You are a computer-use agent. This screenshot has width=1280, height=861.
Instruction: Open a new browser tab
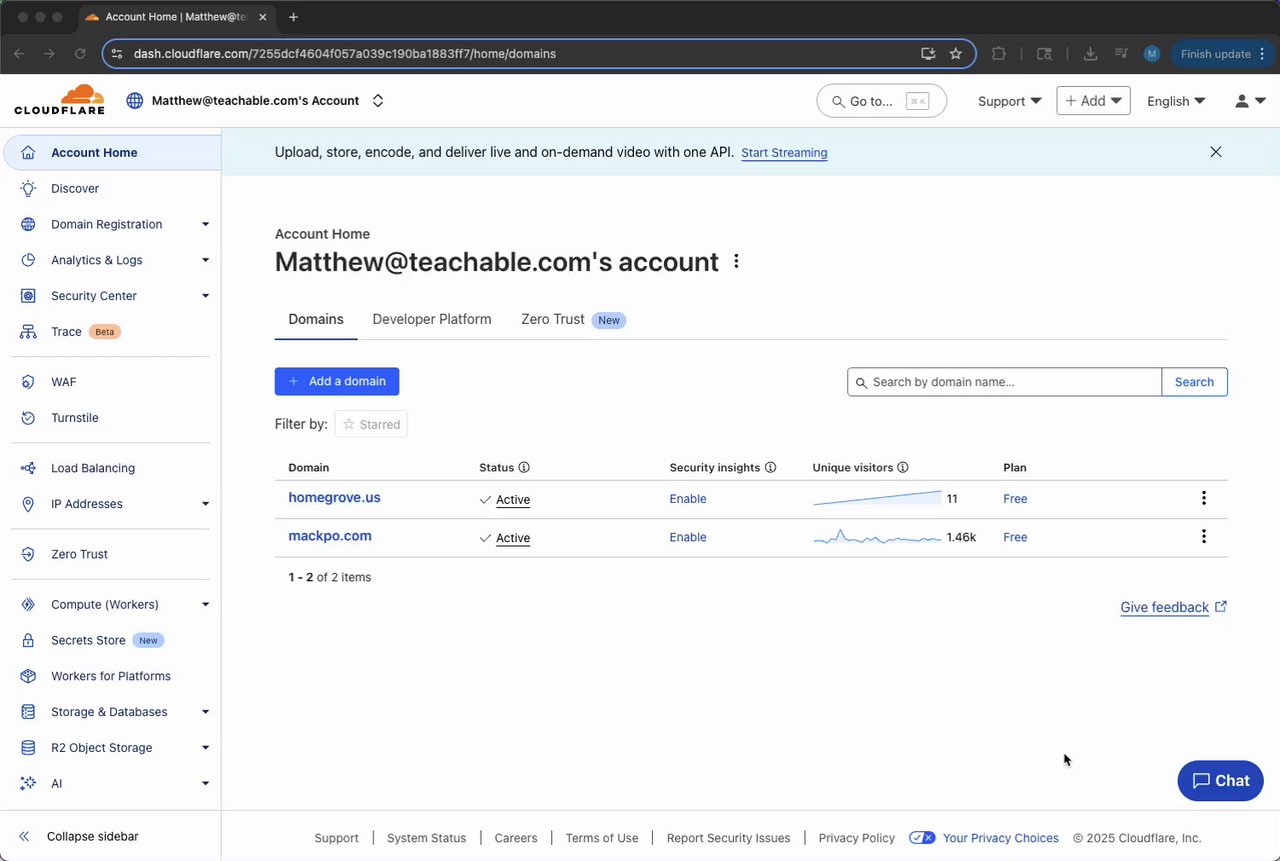[293, 17]
